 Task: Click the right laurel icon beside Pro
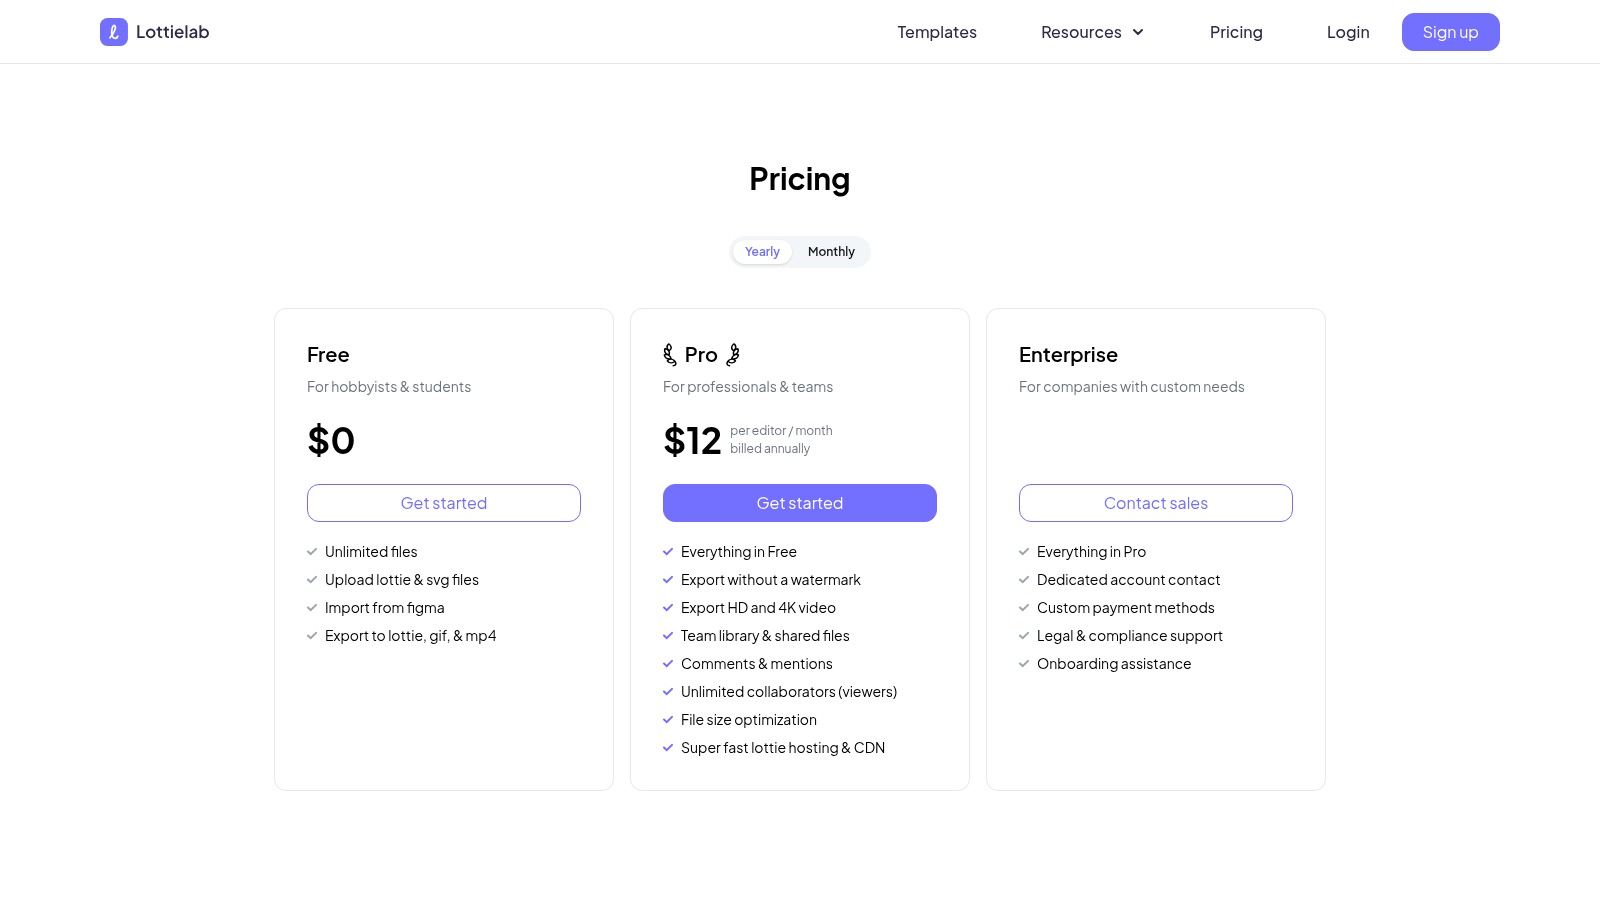pos(733,355)
